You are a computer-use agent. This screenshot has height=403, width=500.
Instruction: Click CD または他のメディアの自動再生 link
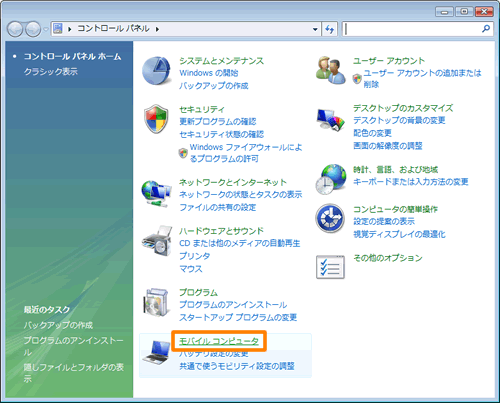click(x=240, y=243)
